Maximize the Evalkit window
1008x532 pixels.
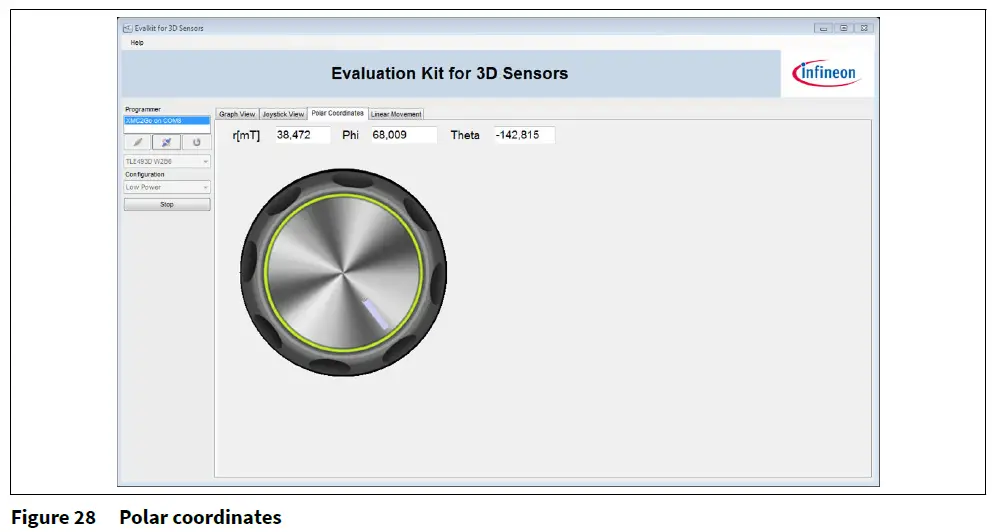point(843,28)
